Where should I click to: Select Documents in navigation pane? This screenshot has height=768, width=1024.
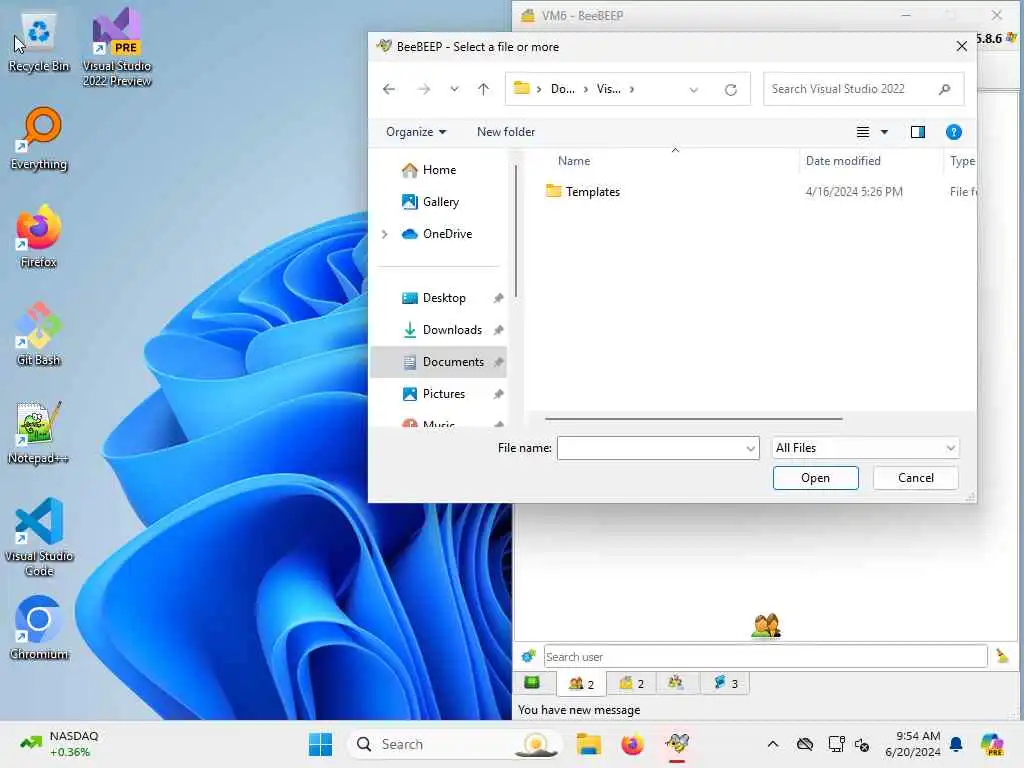coord(439,362)
